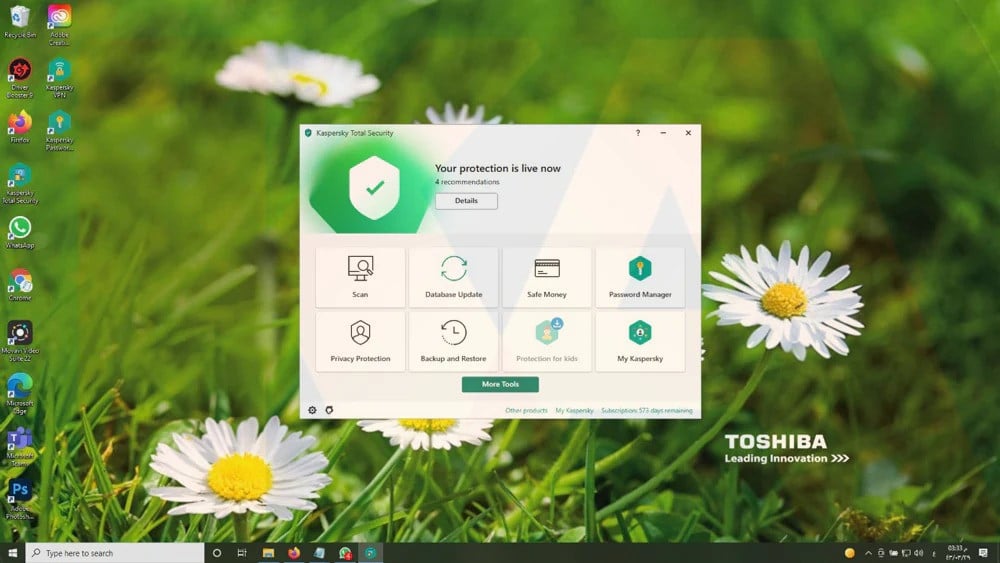Click the volume icon in system tray
The height and width of the screenshot is (563, 1000).
tap(918, 553)
